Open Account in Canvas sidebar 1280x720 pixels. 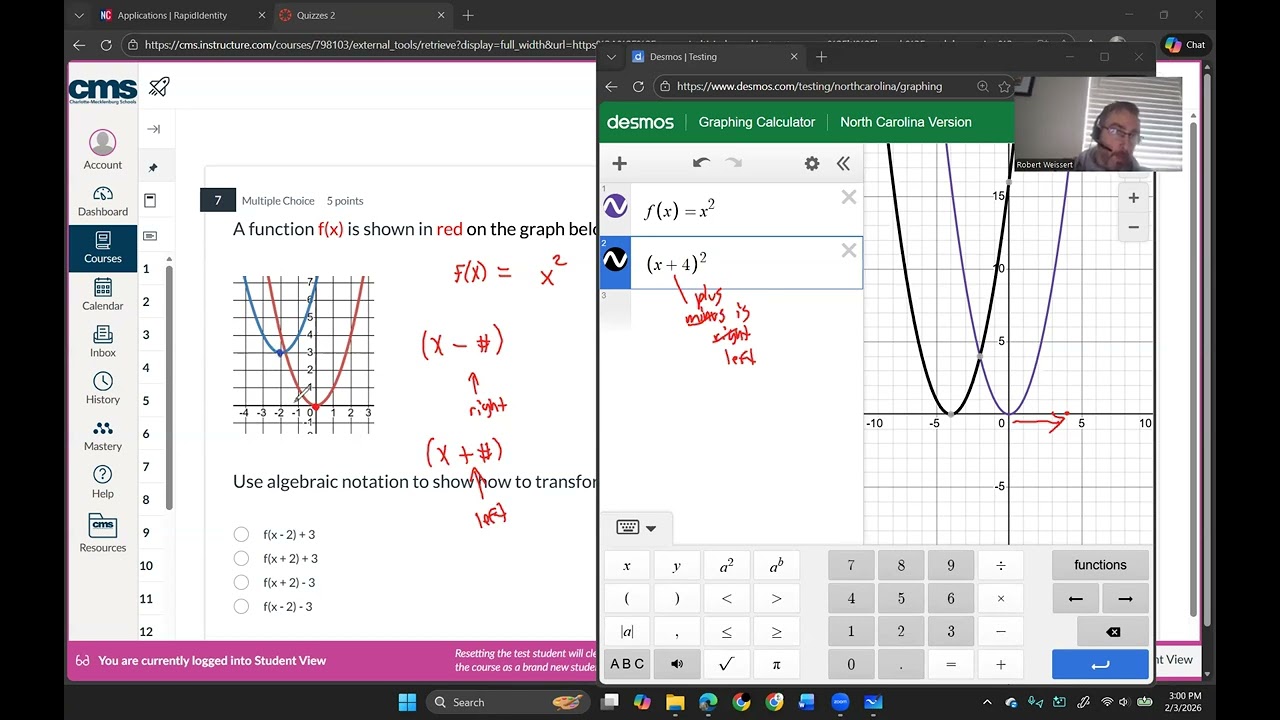[103, 151]
